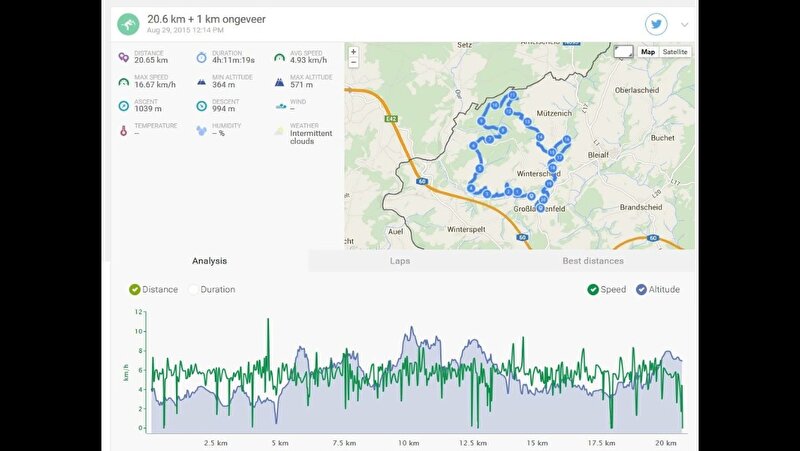Click the Distance stat icon
The width and height of the screenshot is (800, 451).
[x=123, y=57]
